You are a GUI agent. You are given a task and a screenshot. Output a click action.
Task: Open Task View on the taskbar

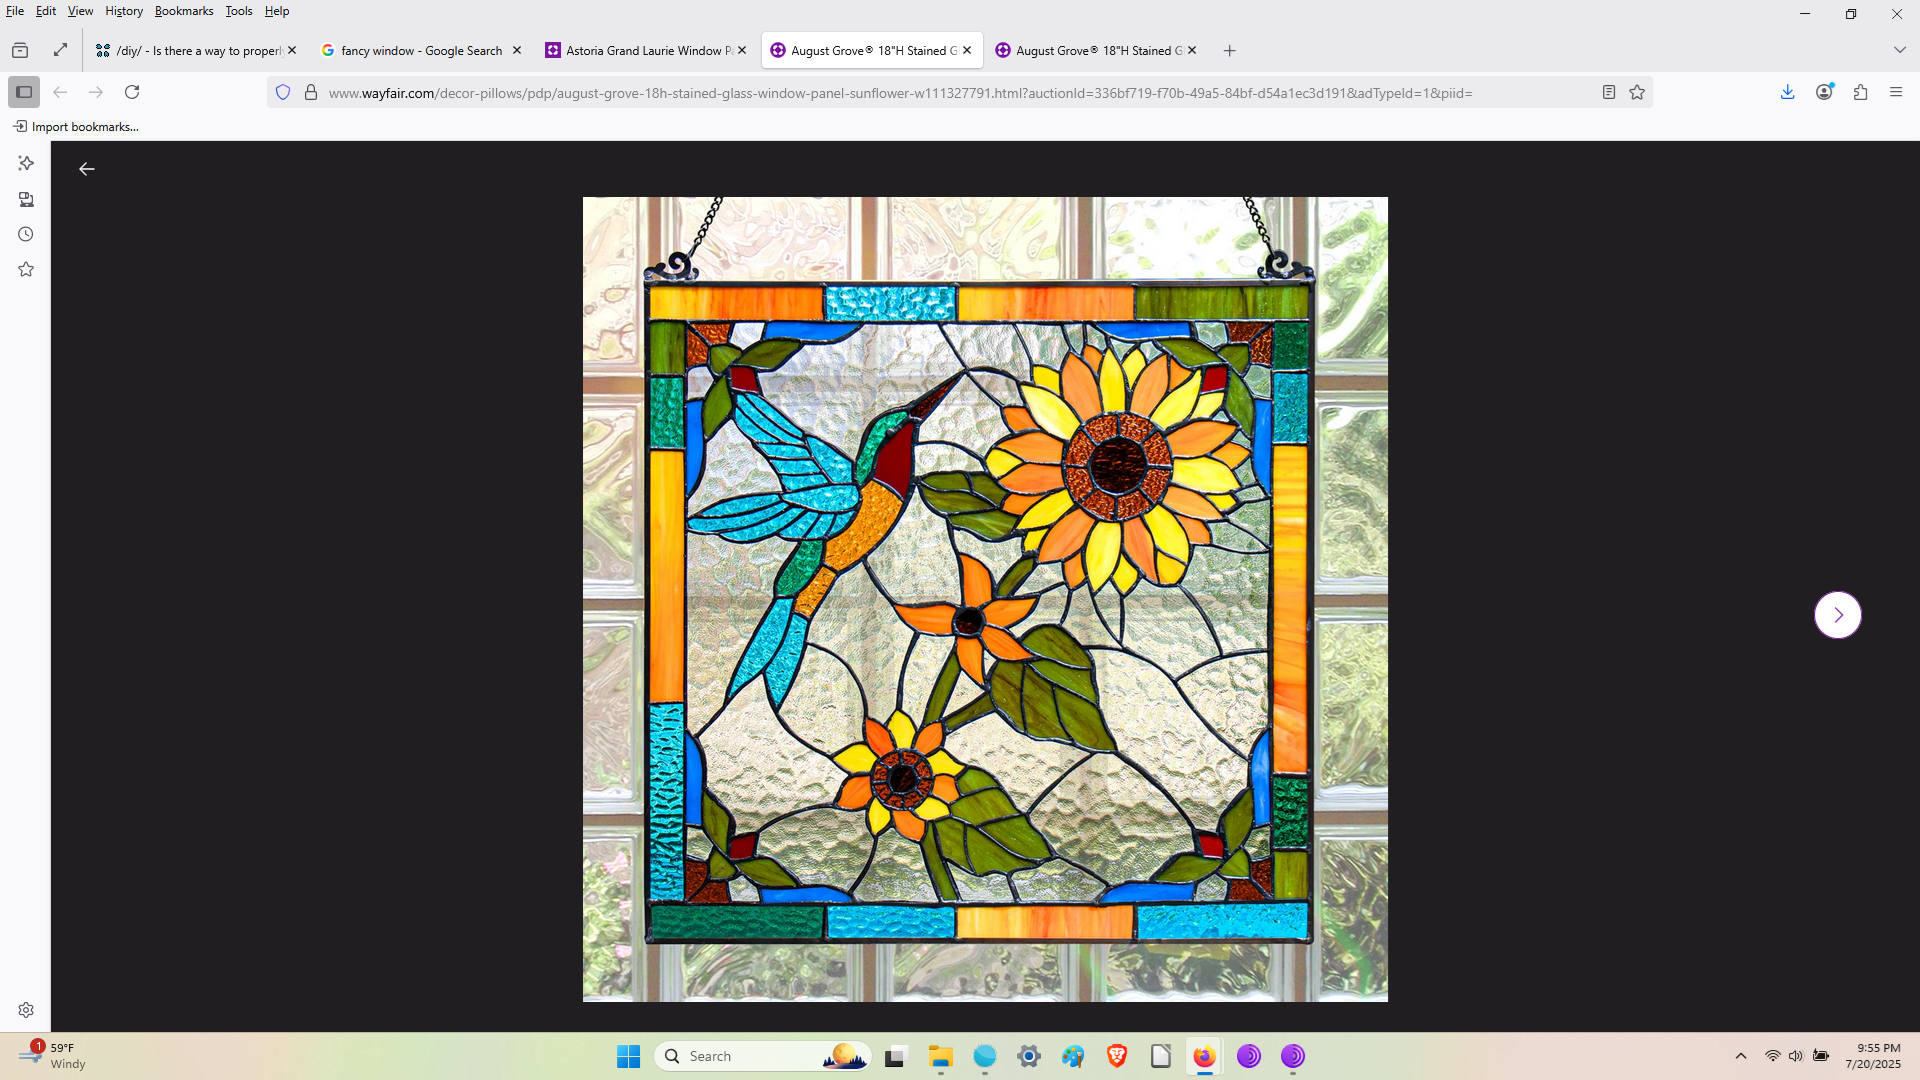(895, 1056)
